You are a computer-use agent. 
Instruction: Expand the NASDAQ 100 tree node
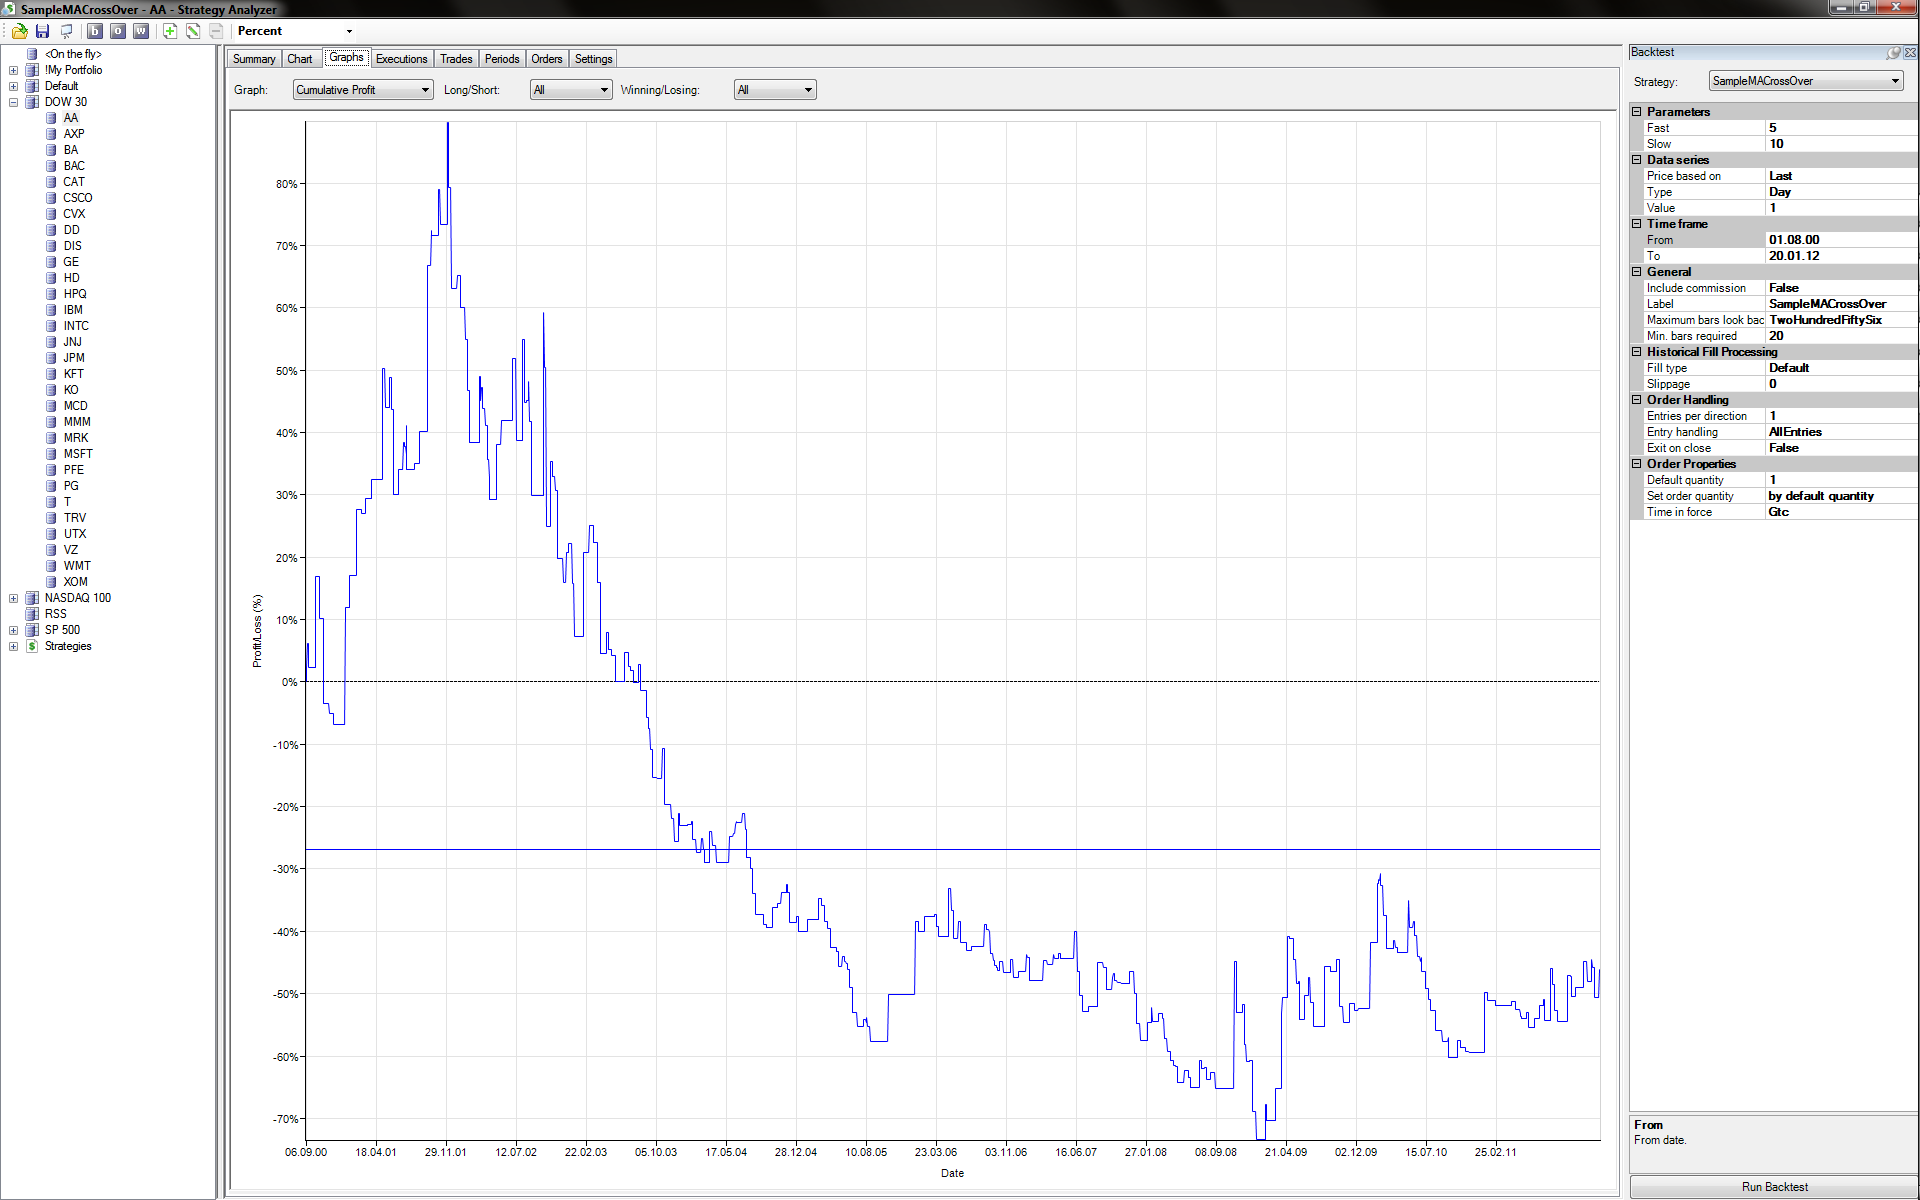pyautogui.click(x=13, y=598)
